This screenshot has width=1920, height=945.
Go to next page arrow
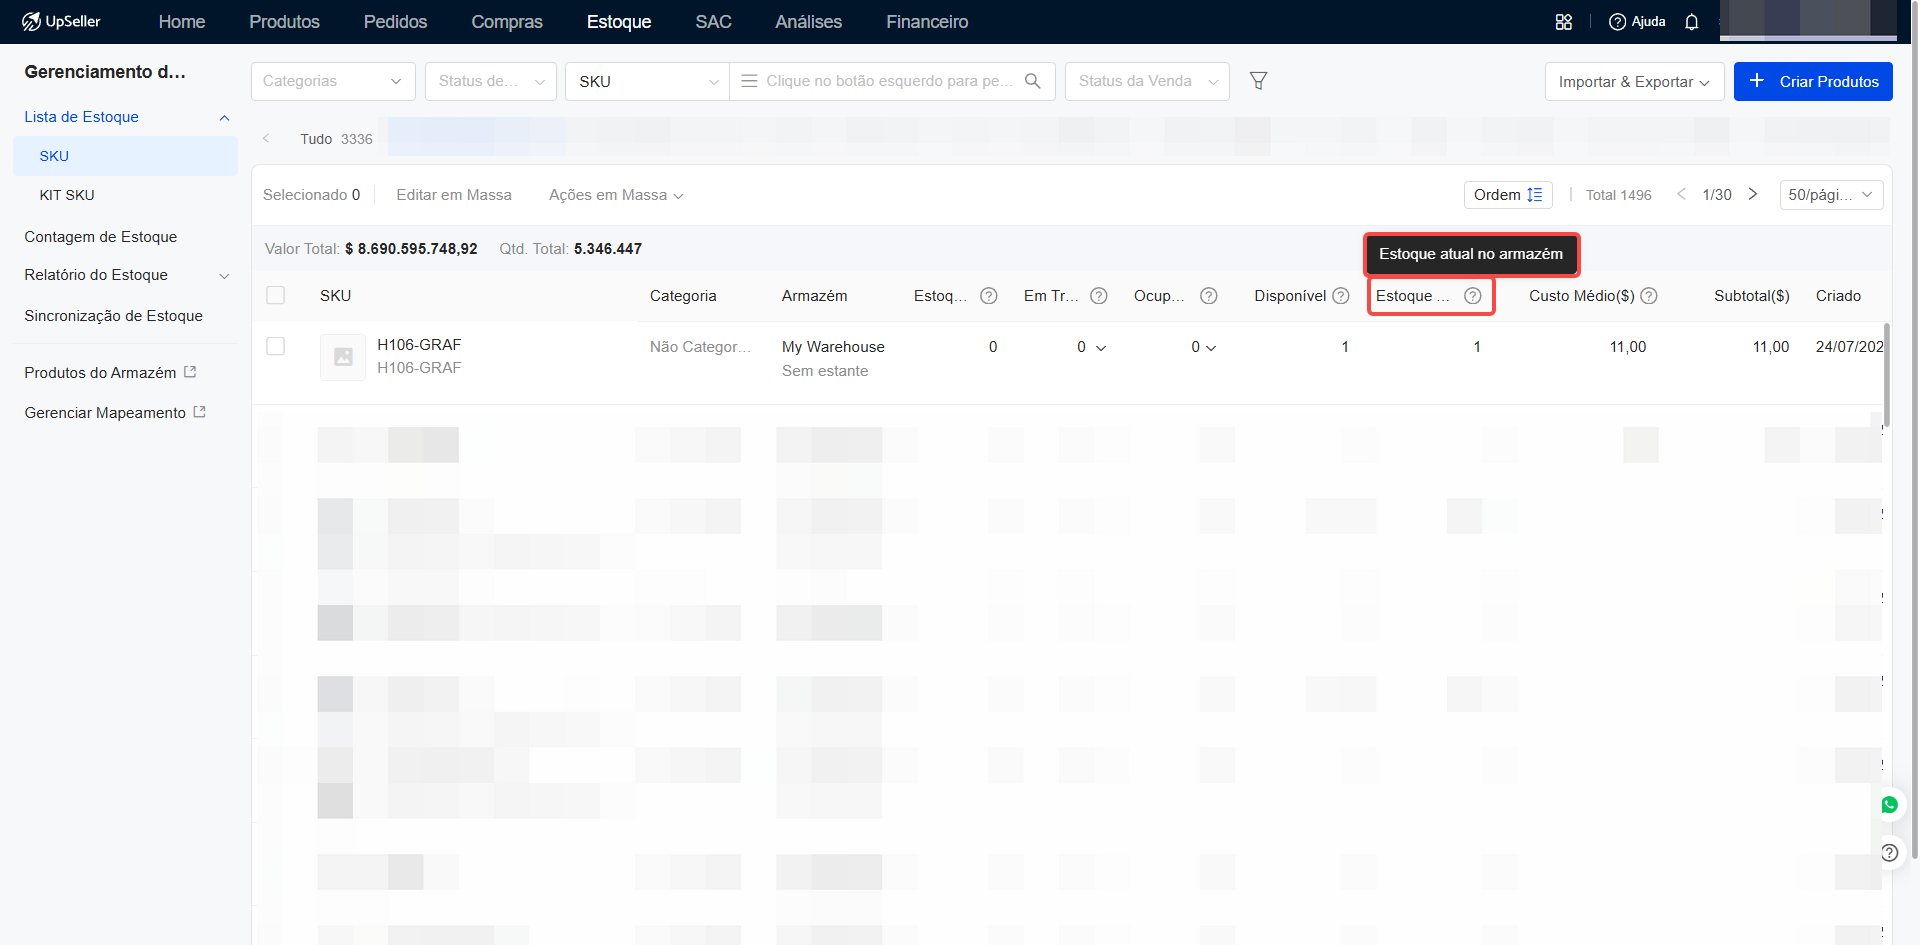(1753, 194)
